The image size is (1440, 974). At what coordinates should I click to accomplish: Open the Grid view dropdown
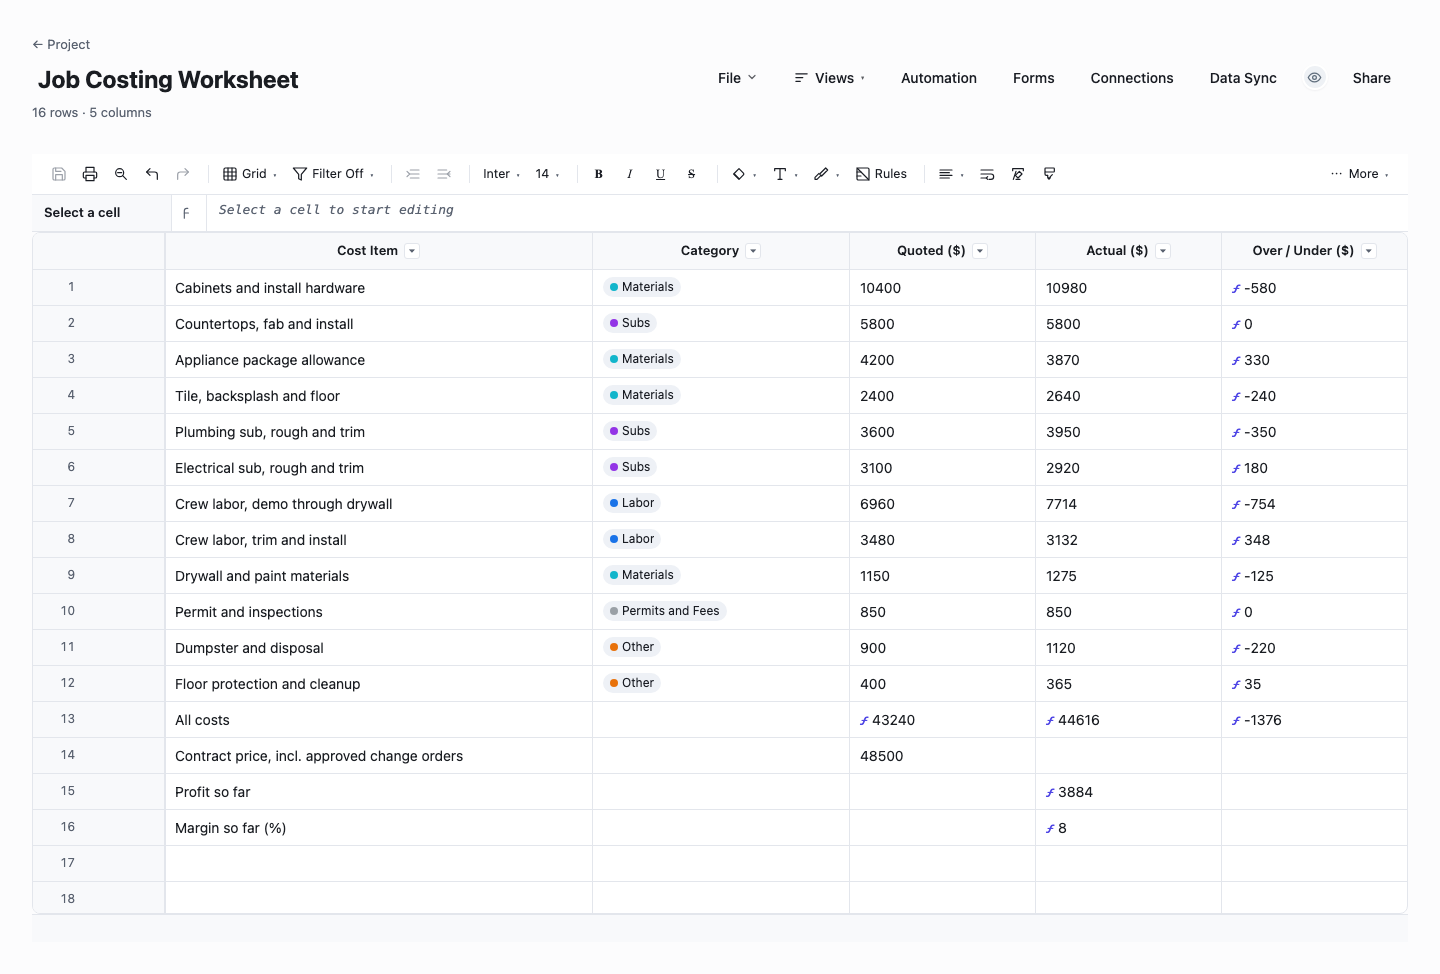[x=250, y=174]
